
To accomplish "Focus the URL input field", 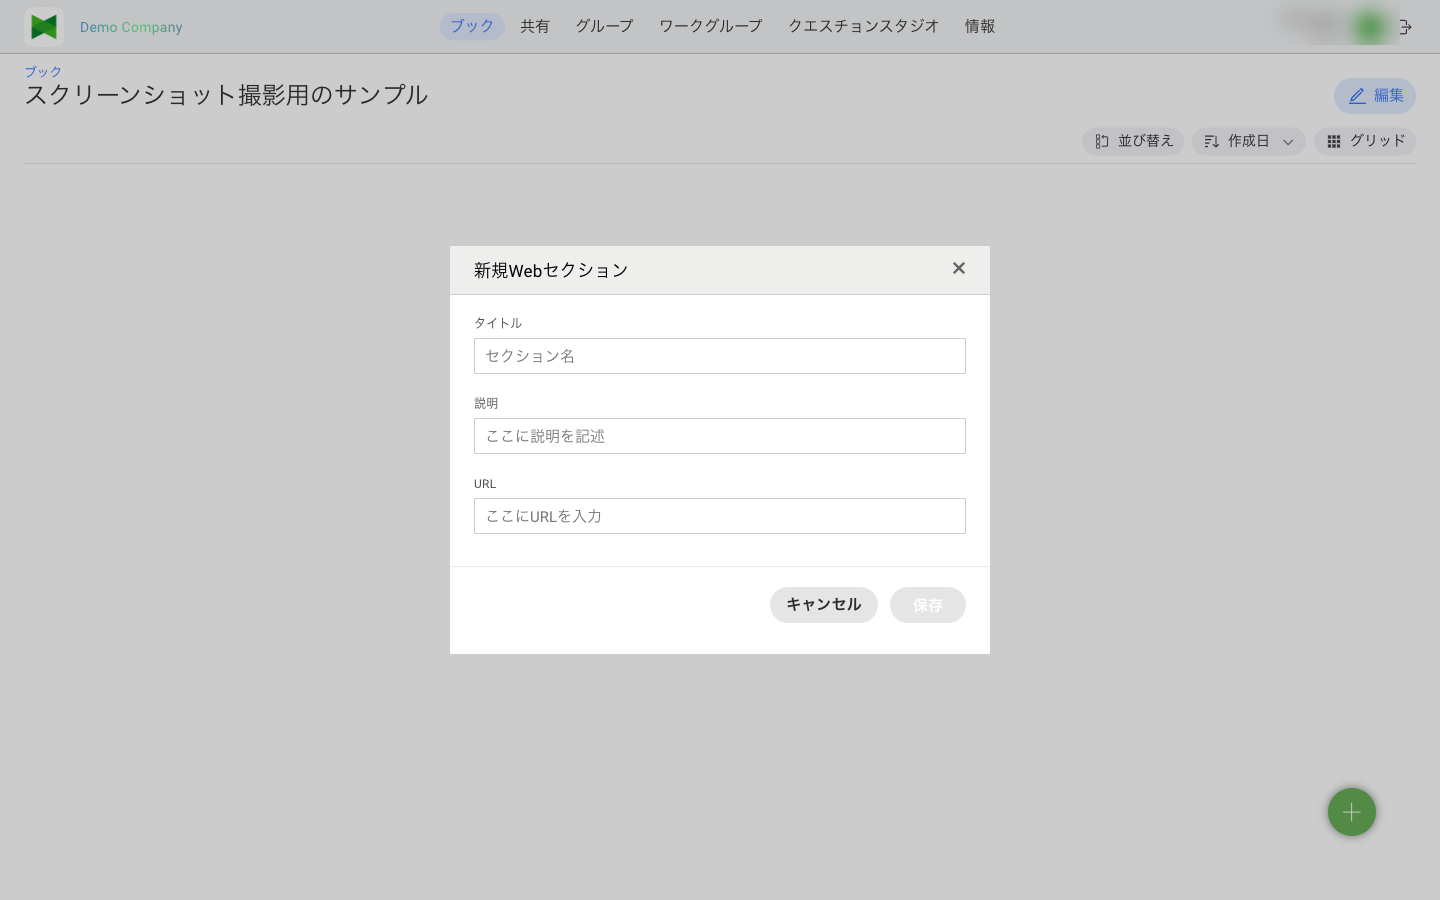I will (720, 516).
